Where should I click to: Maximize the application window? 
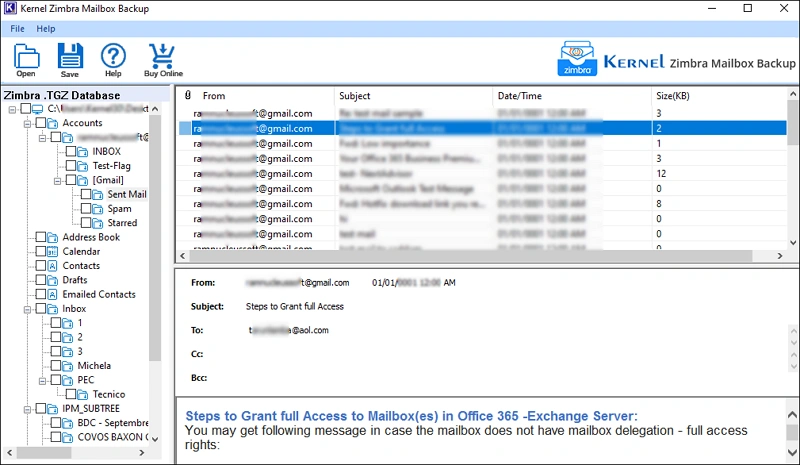click(x=747, y=8)
